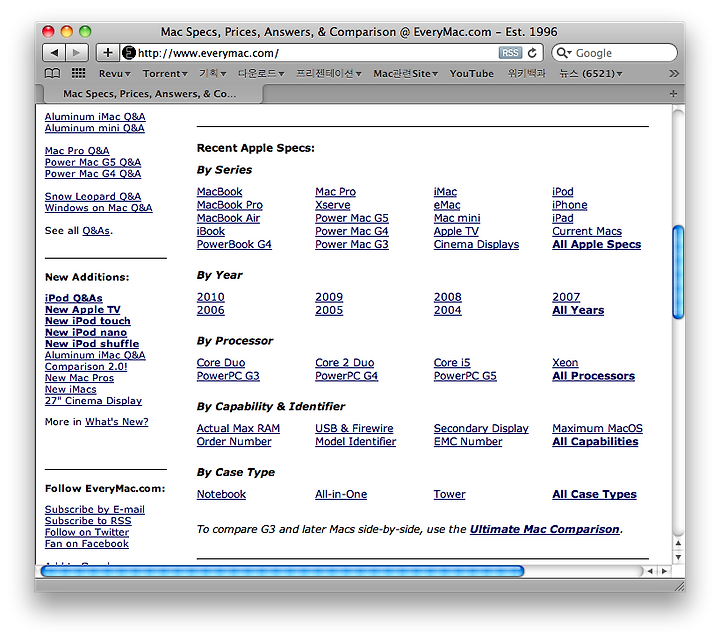
Task: Click the vertical scrollbar up arrow
Action: [678, 544]
